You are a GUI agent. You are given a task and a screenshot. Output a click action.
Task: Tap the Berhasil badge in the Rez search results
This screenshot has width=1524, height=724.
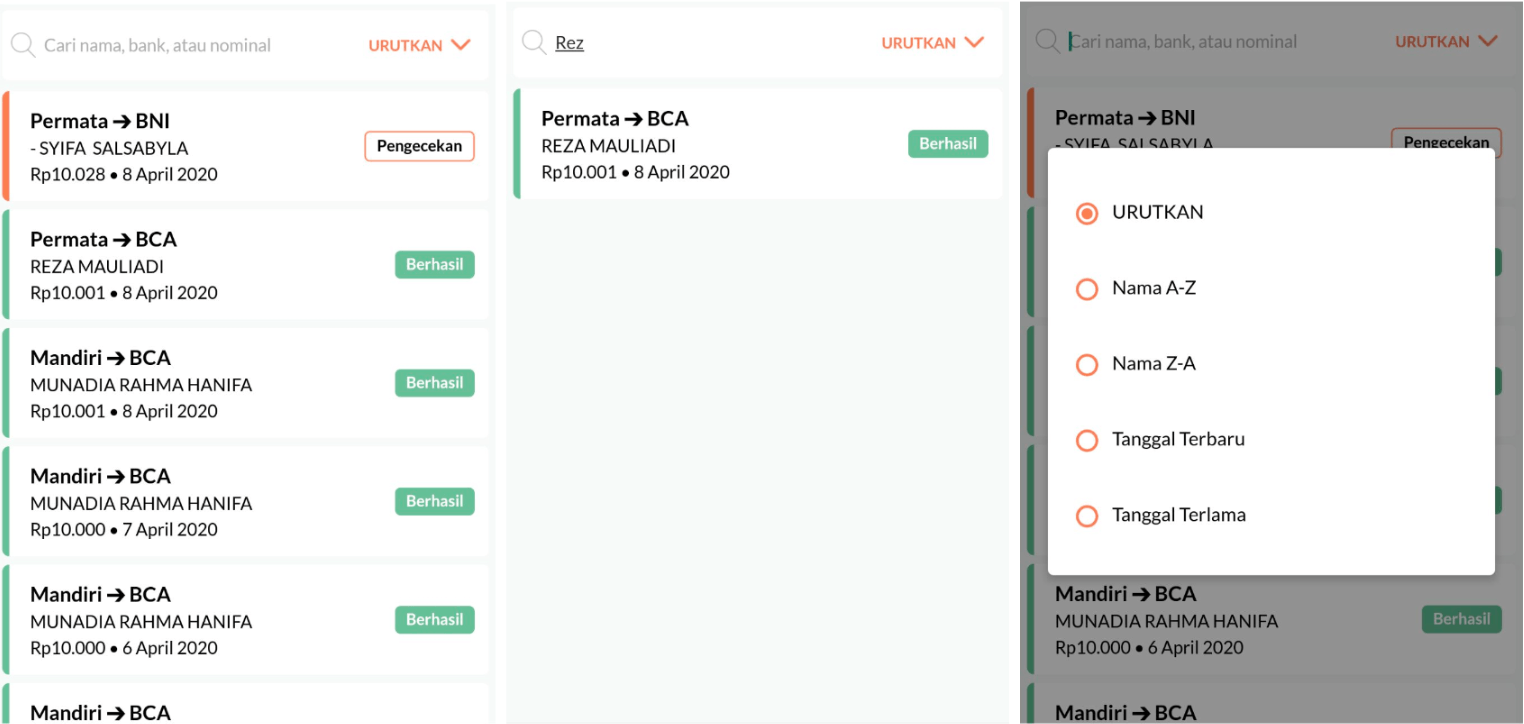pyautogui.click(x=948, y=144)
